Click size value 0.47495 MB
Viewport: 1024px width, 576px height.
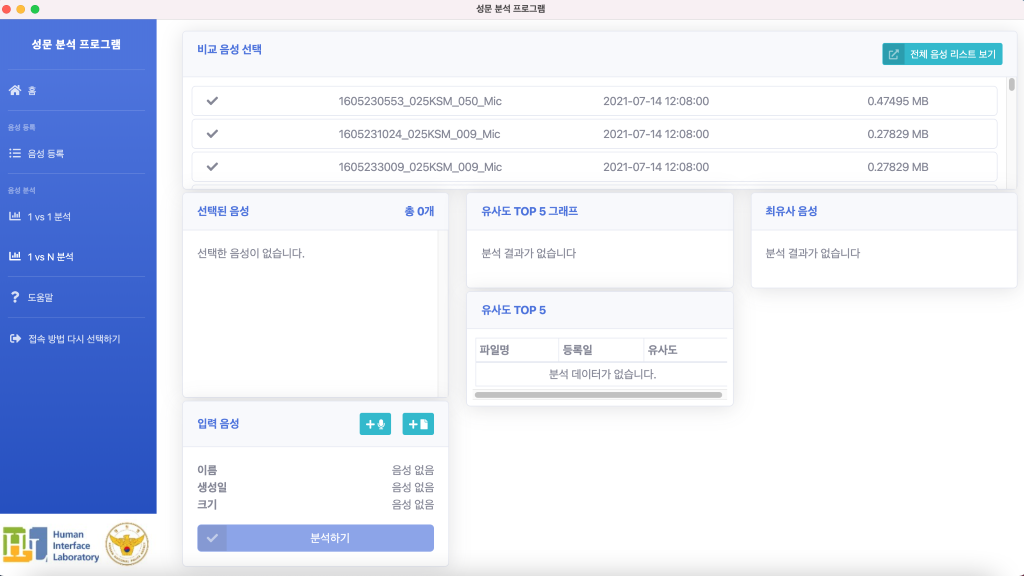898,101
